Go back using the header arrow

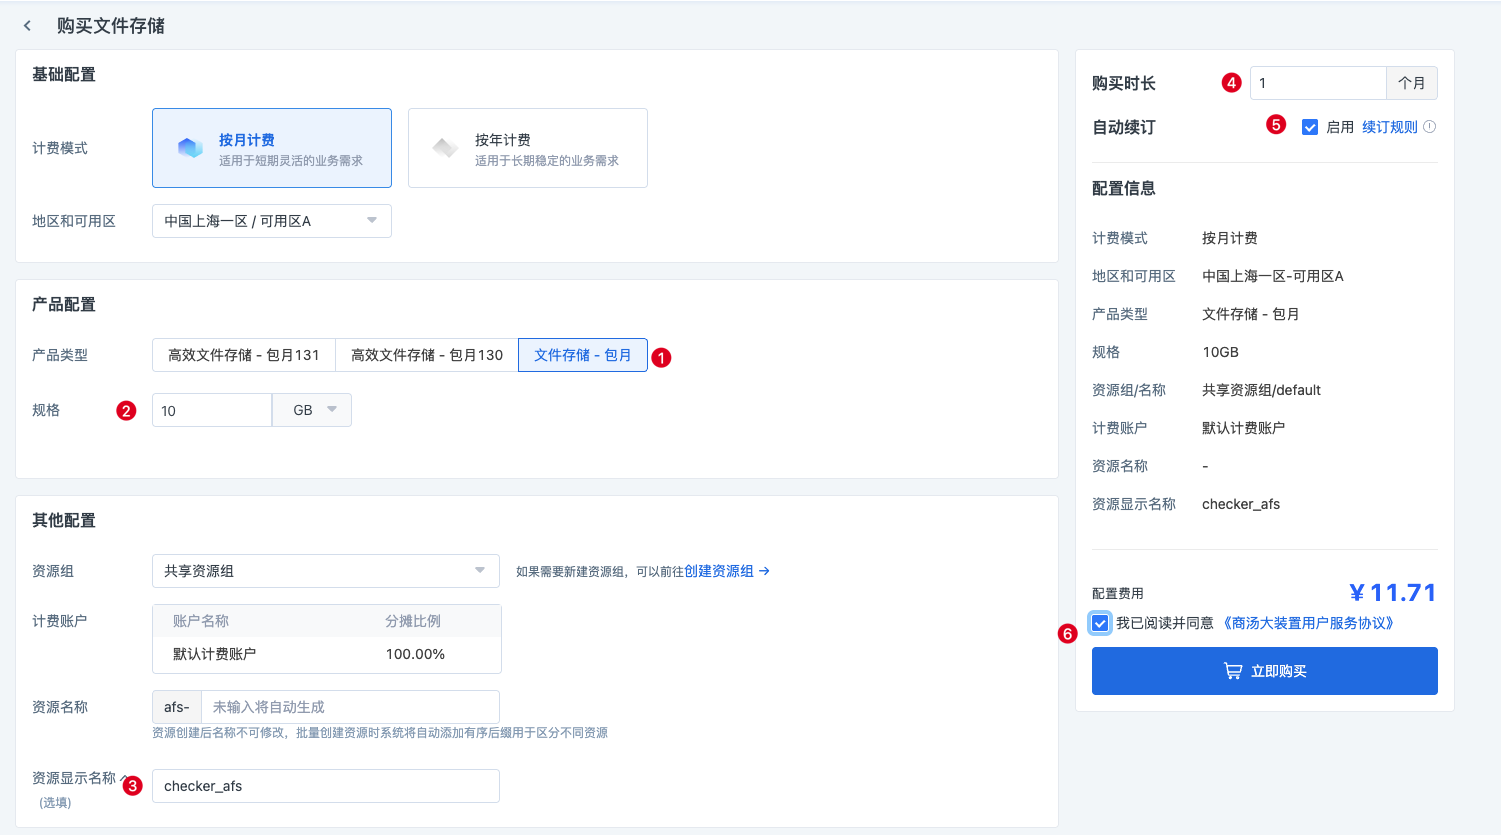(27, 26)
